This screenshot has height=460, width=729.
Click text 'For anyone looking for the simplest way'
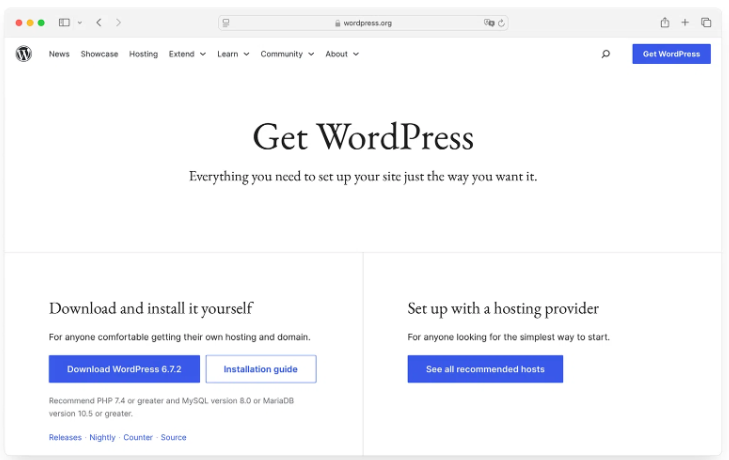tap(509, 337)
